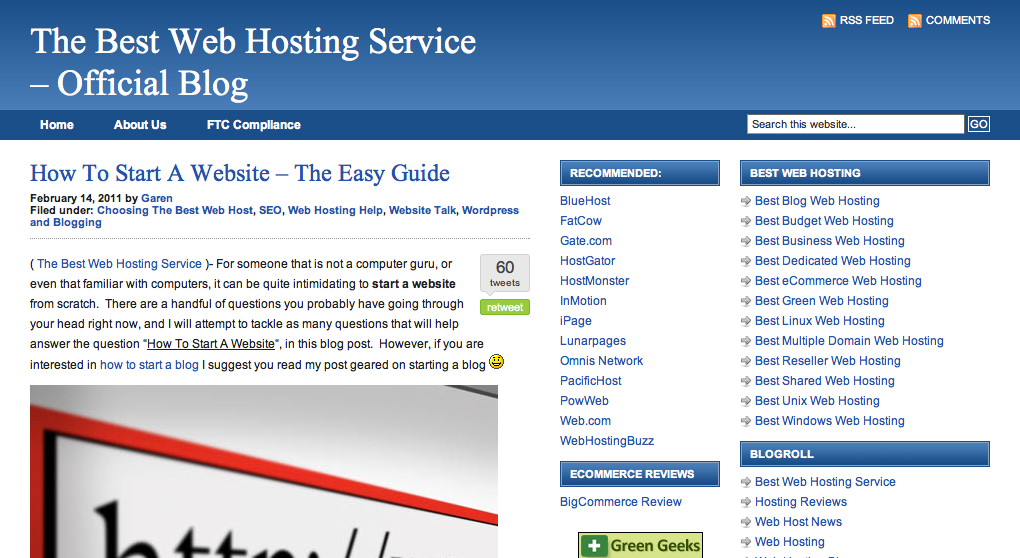Open the BlueHost recommended link

585,201
